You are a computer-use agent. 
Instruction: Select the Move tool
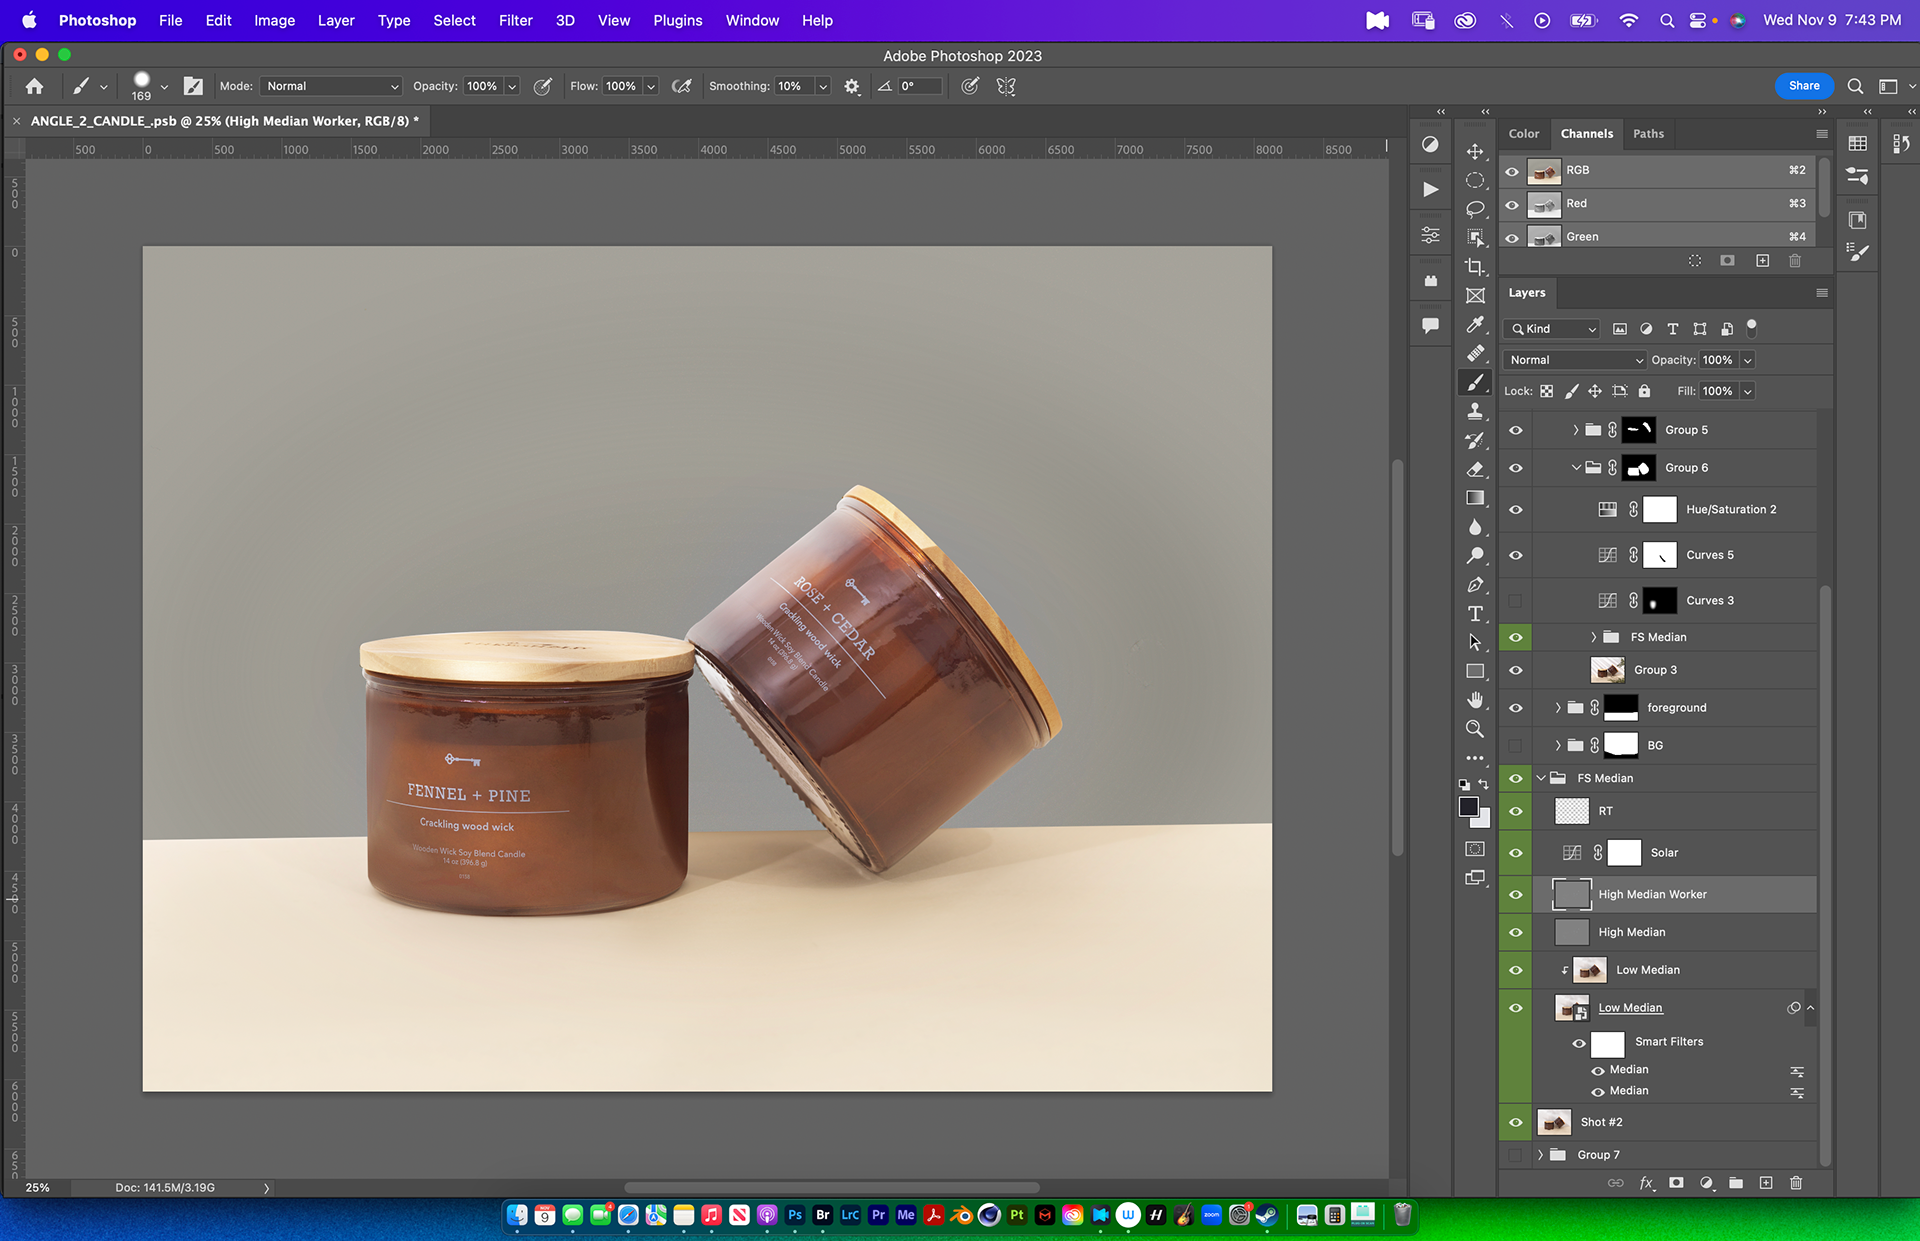click(x=1475, y=152)
